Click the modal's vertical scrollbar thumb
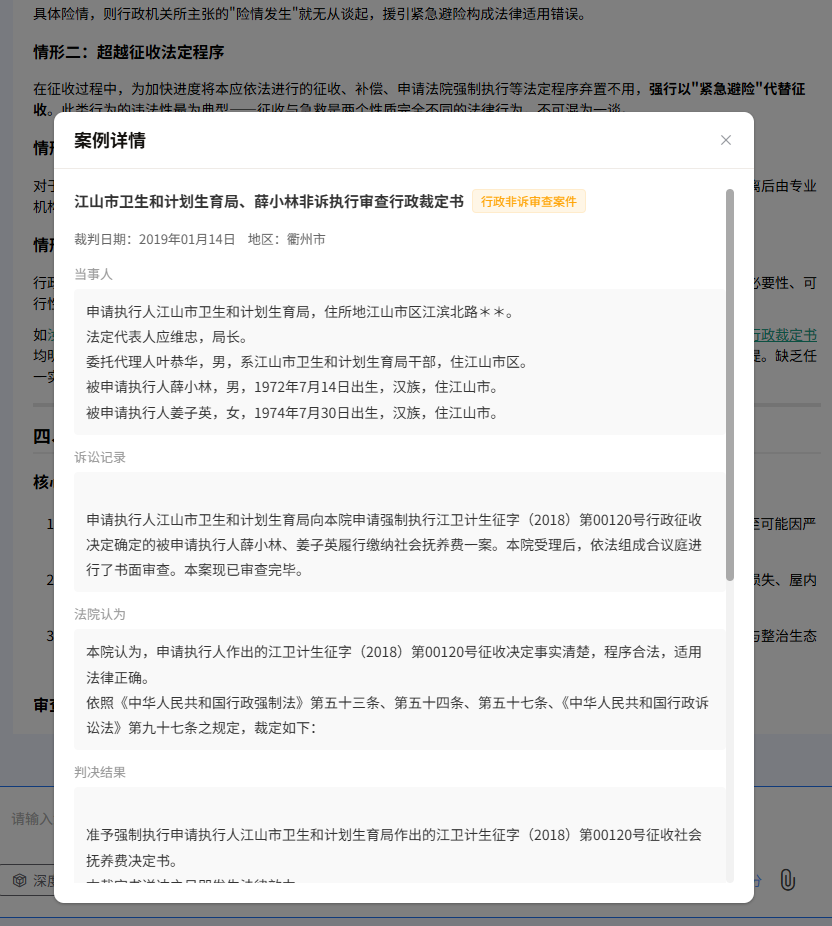Image resolution: width=832 pixels, height=926 pixels. (x=730, y=384)
